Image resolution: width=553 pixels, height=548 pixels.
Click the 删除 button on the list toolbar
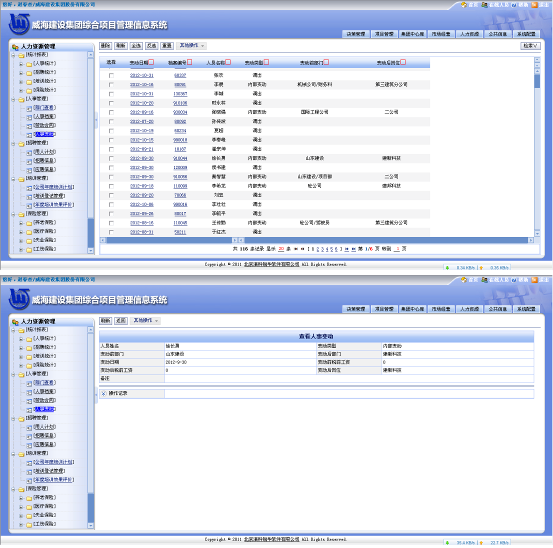coord(105,45)
